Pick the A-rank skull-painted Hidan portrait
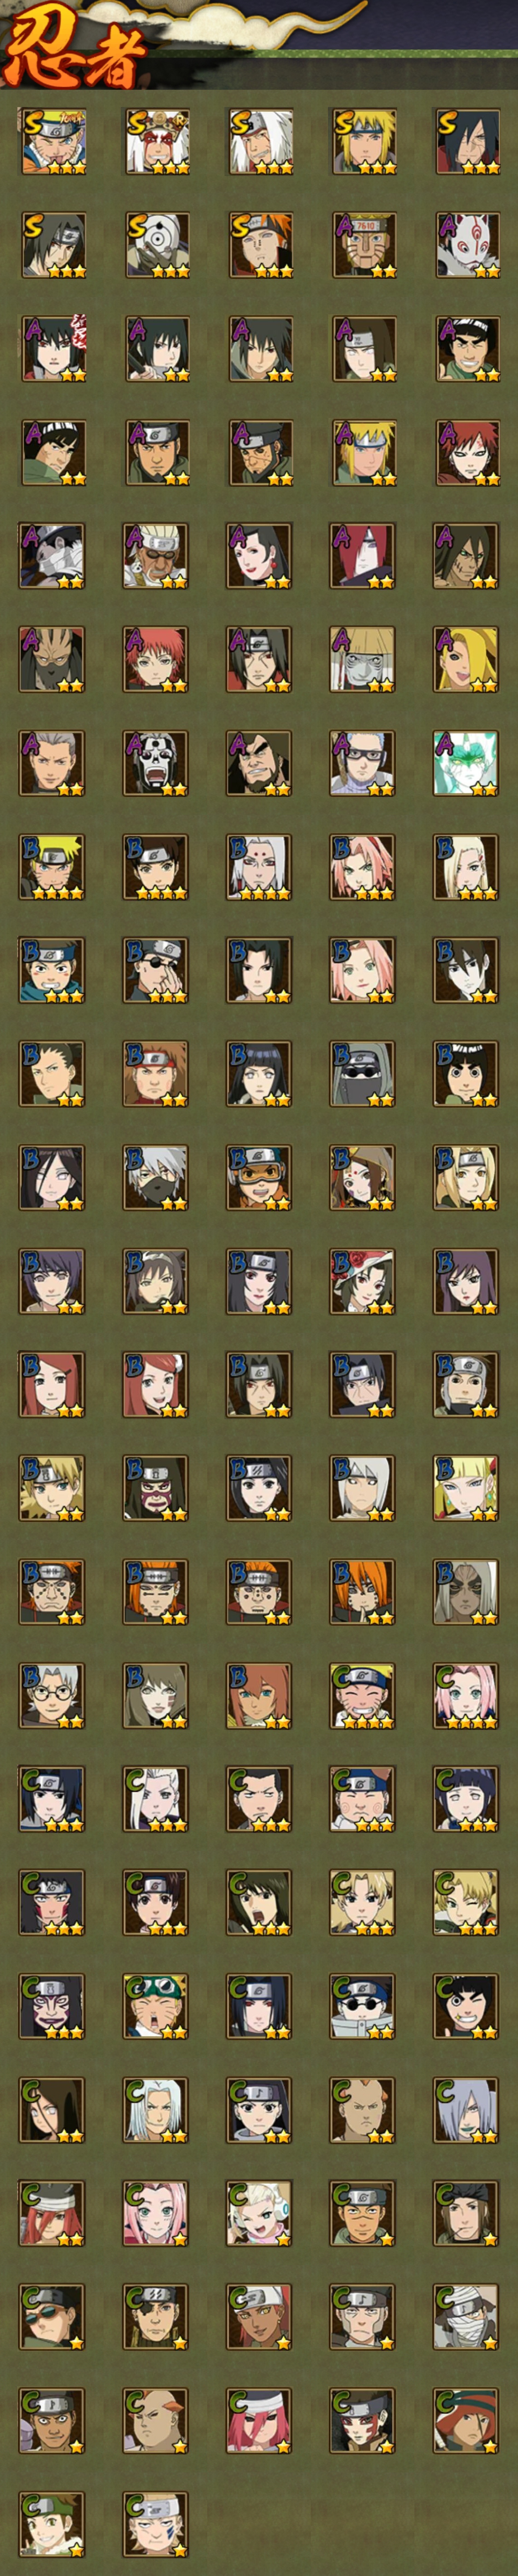 156,763
